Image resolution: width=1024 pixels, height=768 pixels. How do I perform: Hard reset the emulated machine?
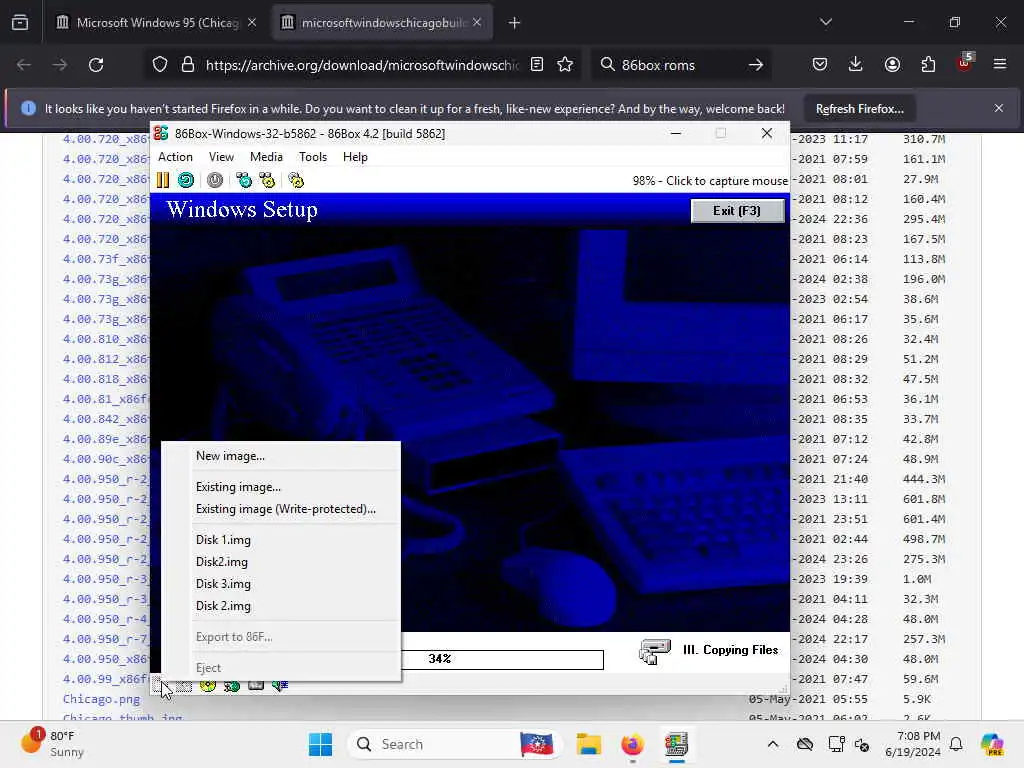(x=185, y=180)
